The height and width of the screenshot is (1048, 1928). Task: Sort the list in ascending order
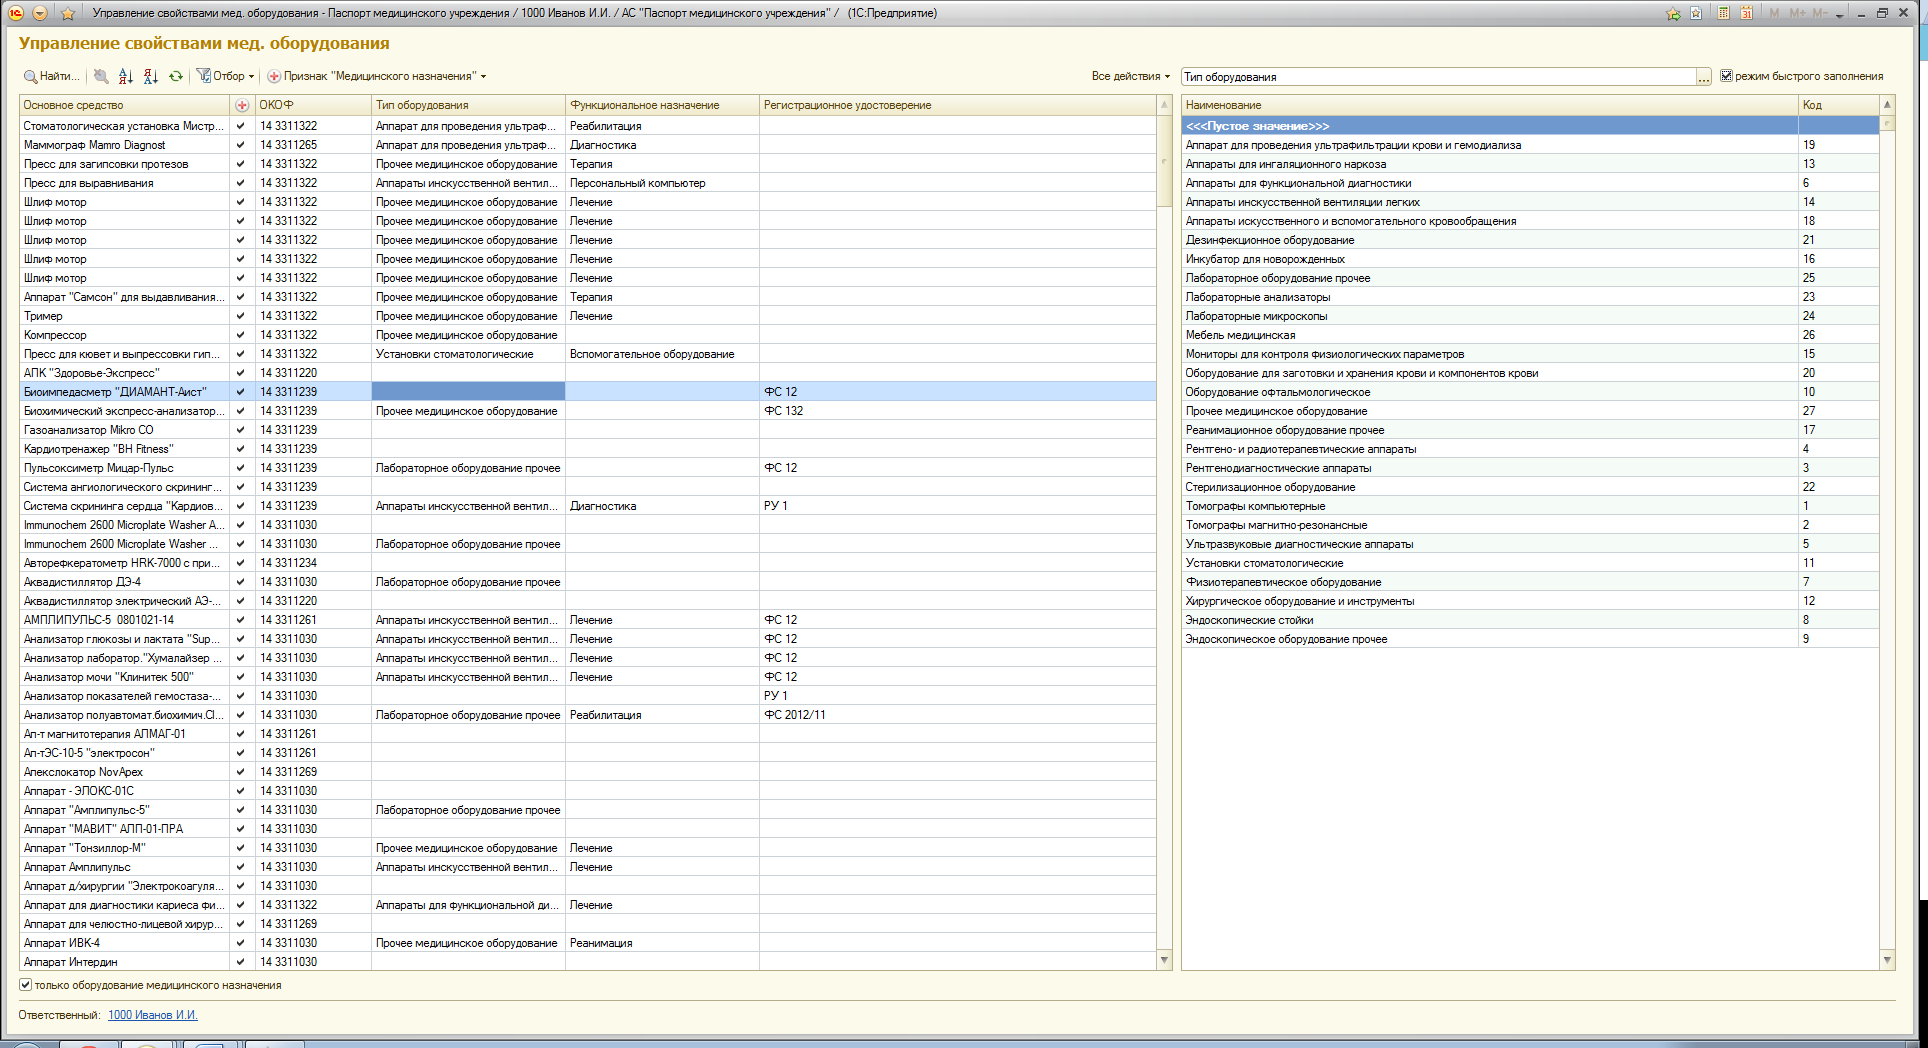pyautogui.click(x=126, y=76)
